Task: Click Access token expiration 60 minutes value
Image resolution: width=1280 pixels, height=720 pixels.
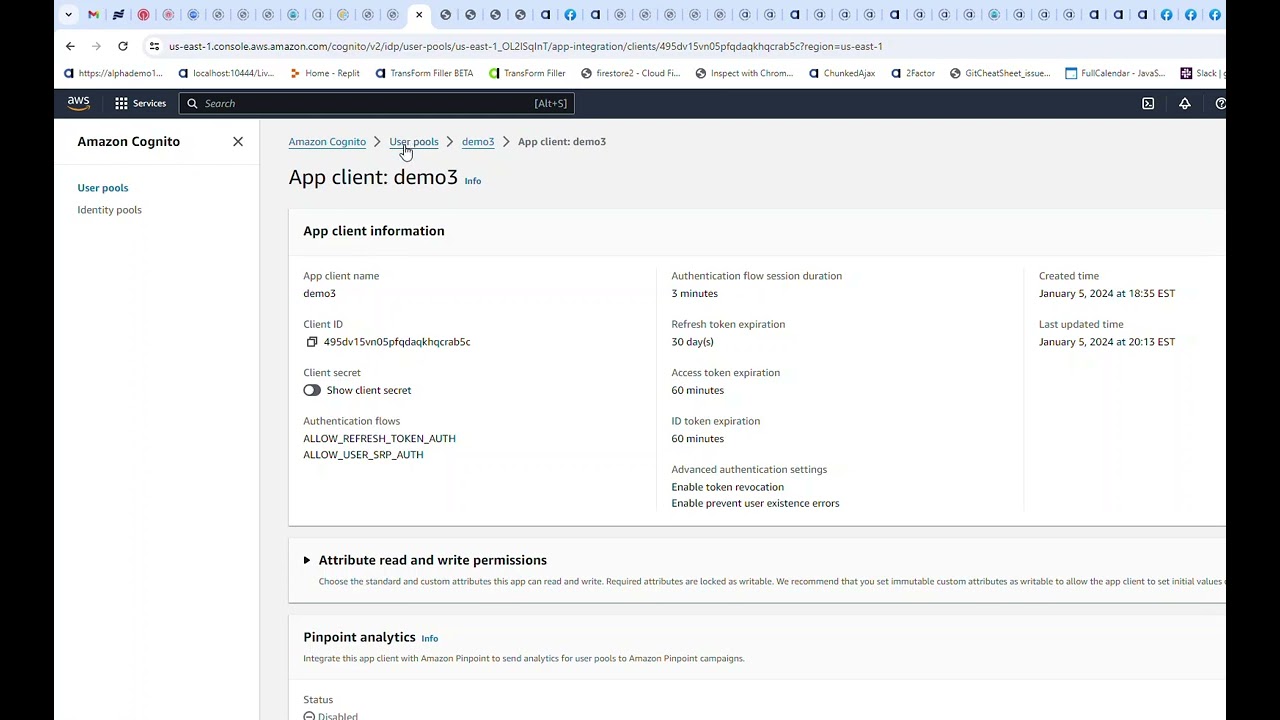Action: tap(697, 390)
